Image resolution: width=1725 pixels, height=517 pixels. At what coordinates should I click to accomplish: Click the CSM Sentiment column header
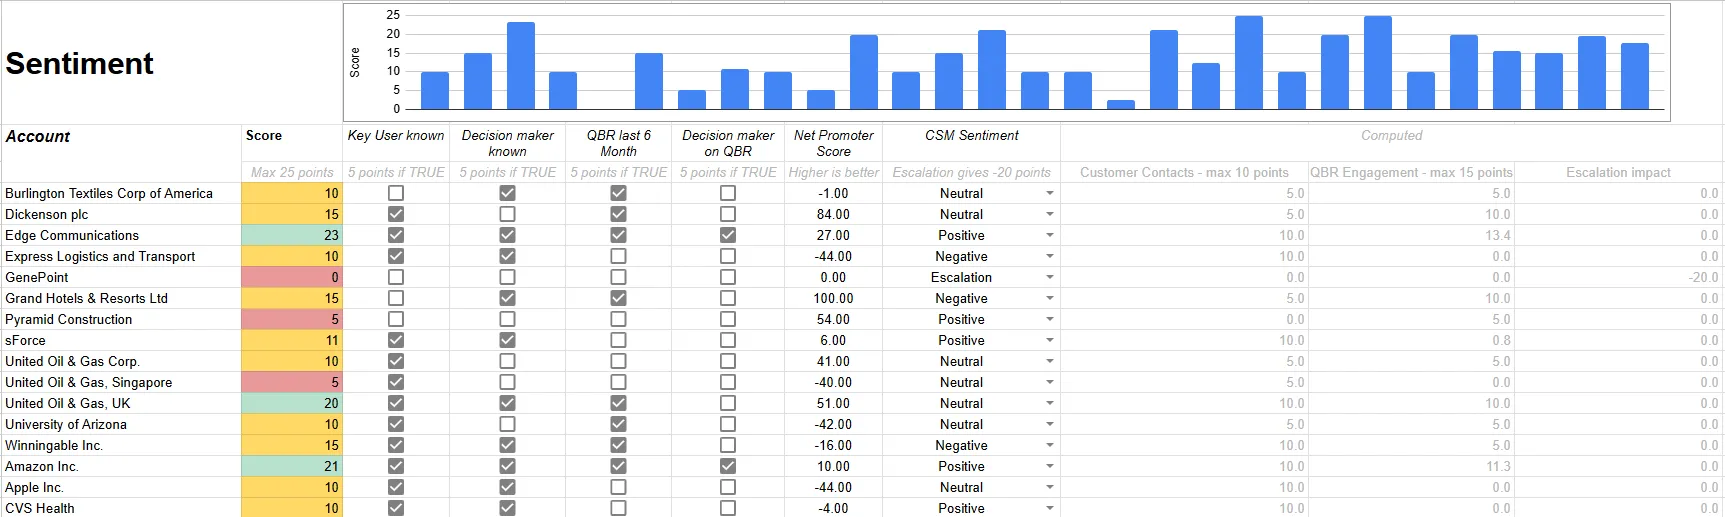coord(971,136)
